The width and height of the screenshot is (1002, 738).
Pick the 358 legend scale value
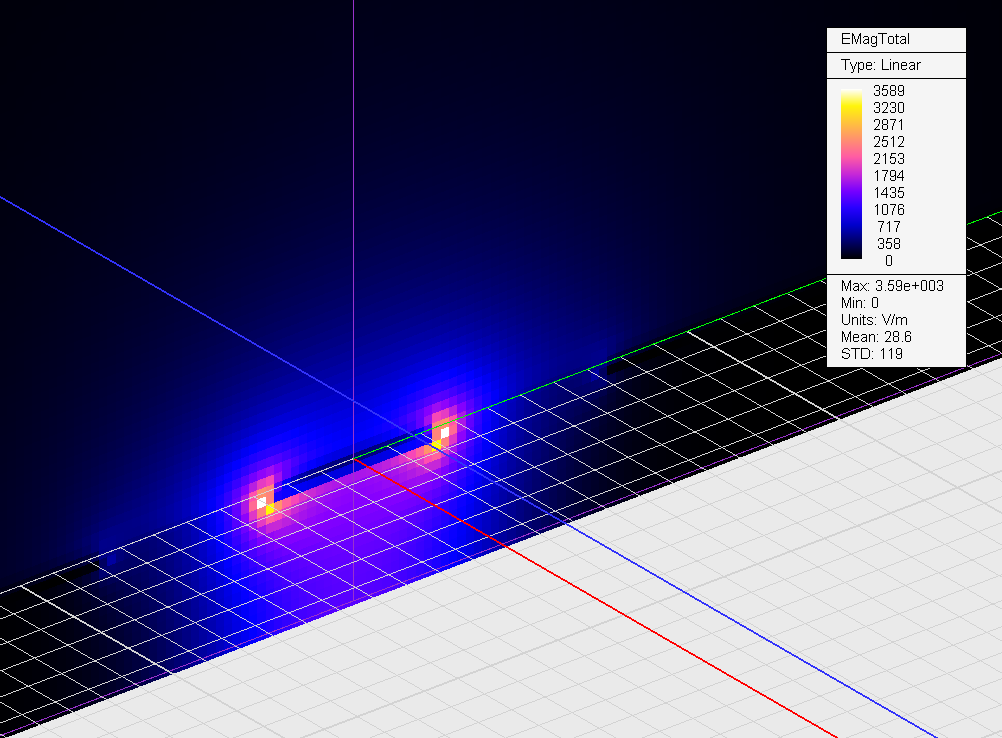pyautogui.click(x=888, y=244)
